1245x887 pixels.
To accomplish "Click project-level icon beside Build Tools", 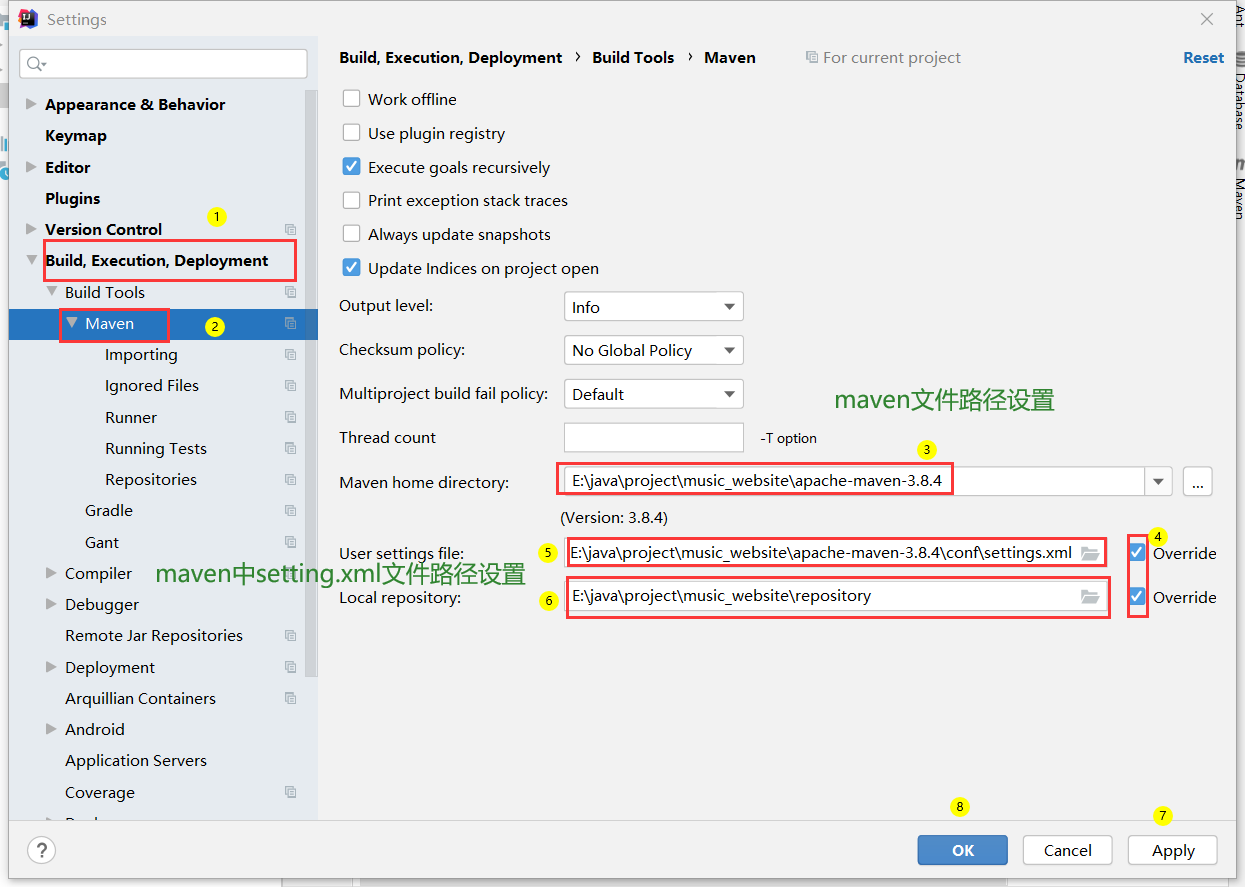I will pos(290,292).
